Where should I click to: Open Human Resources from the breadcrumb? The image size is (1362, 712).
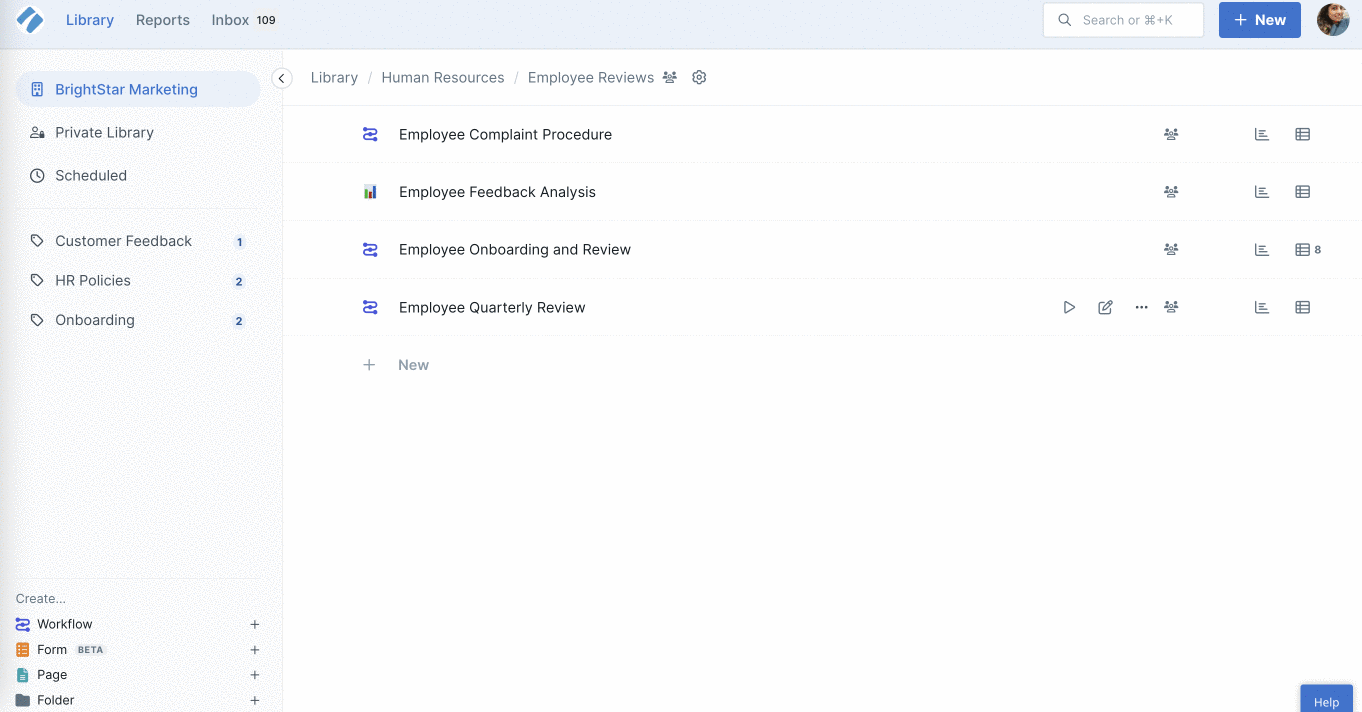point(442,77)
